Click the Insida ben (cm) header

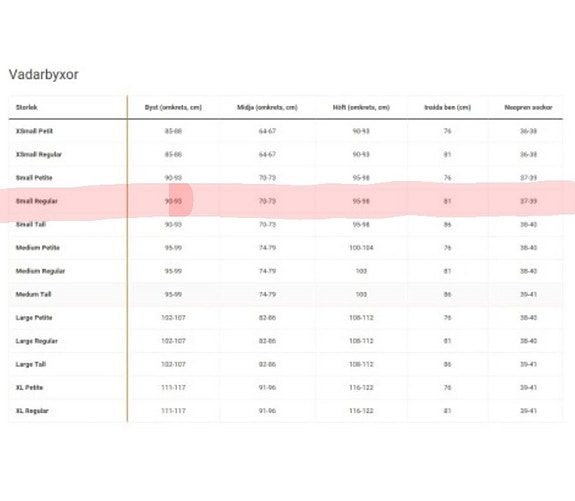447,107
